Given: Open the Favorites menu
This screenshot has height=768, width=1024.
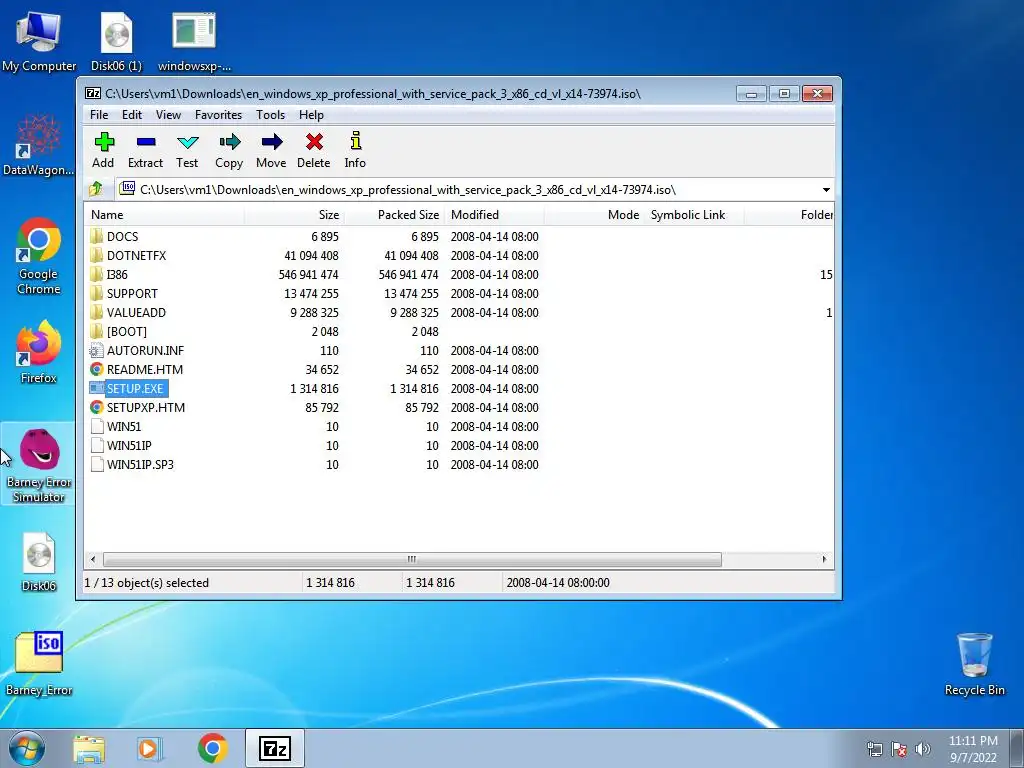Looking at the screenshot, I should (x=218, y=115).
